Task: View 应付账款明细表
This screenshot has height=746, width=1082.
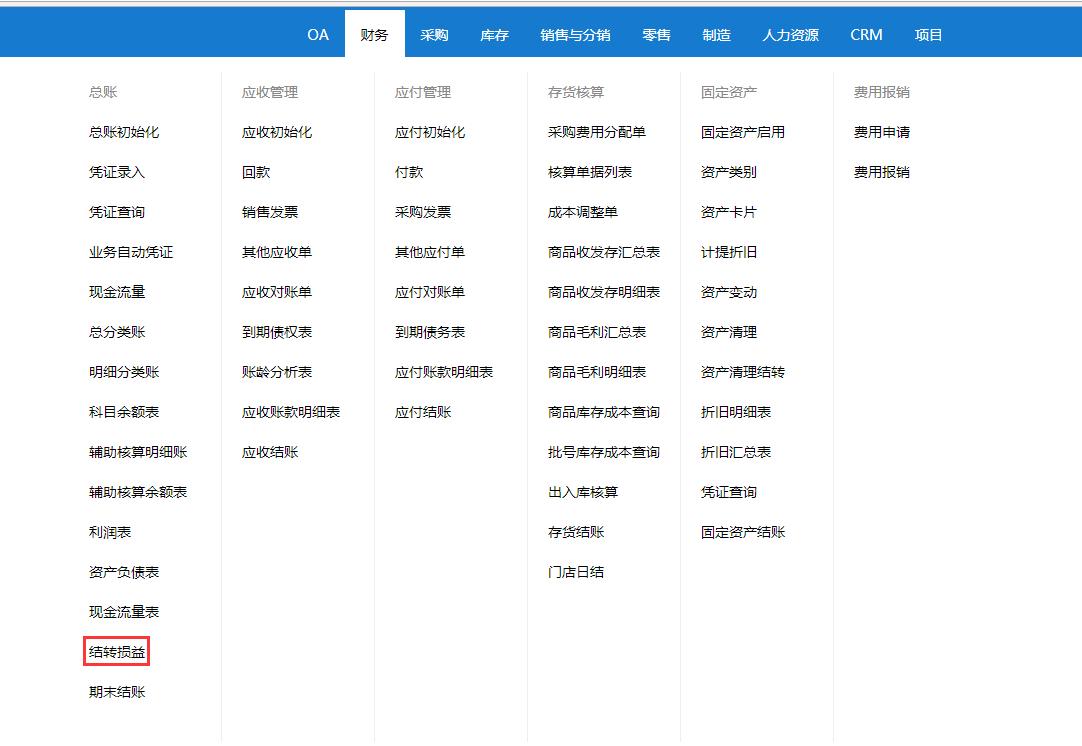Action: (444, 372)
